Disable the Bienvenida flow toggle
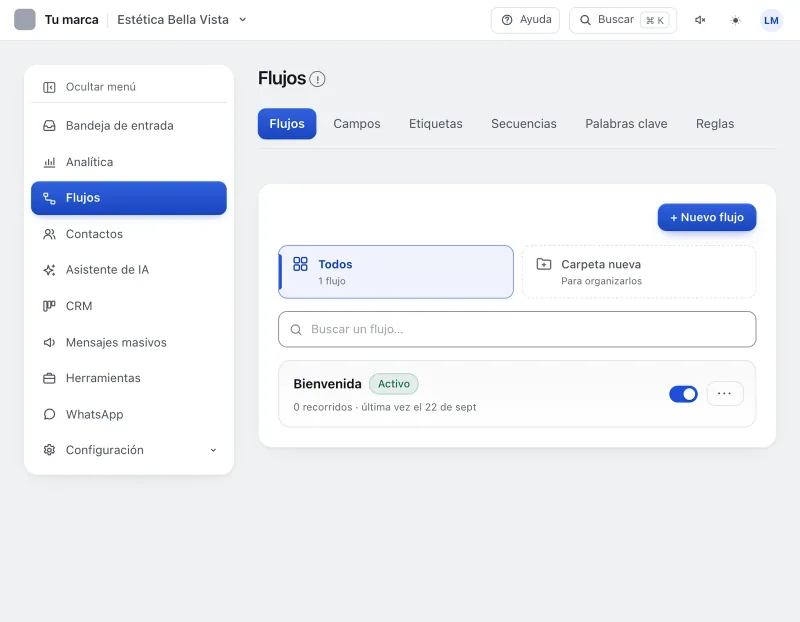 [x=683, y=394]
